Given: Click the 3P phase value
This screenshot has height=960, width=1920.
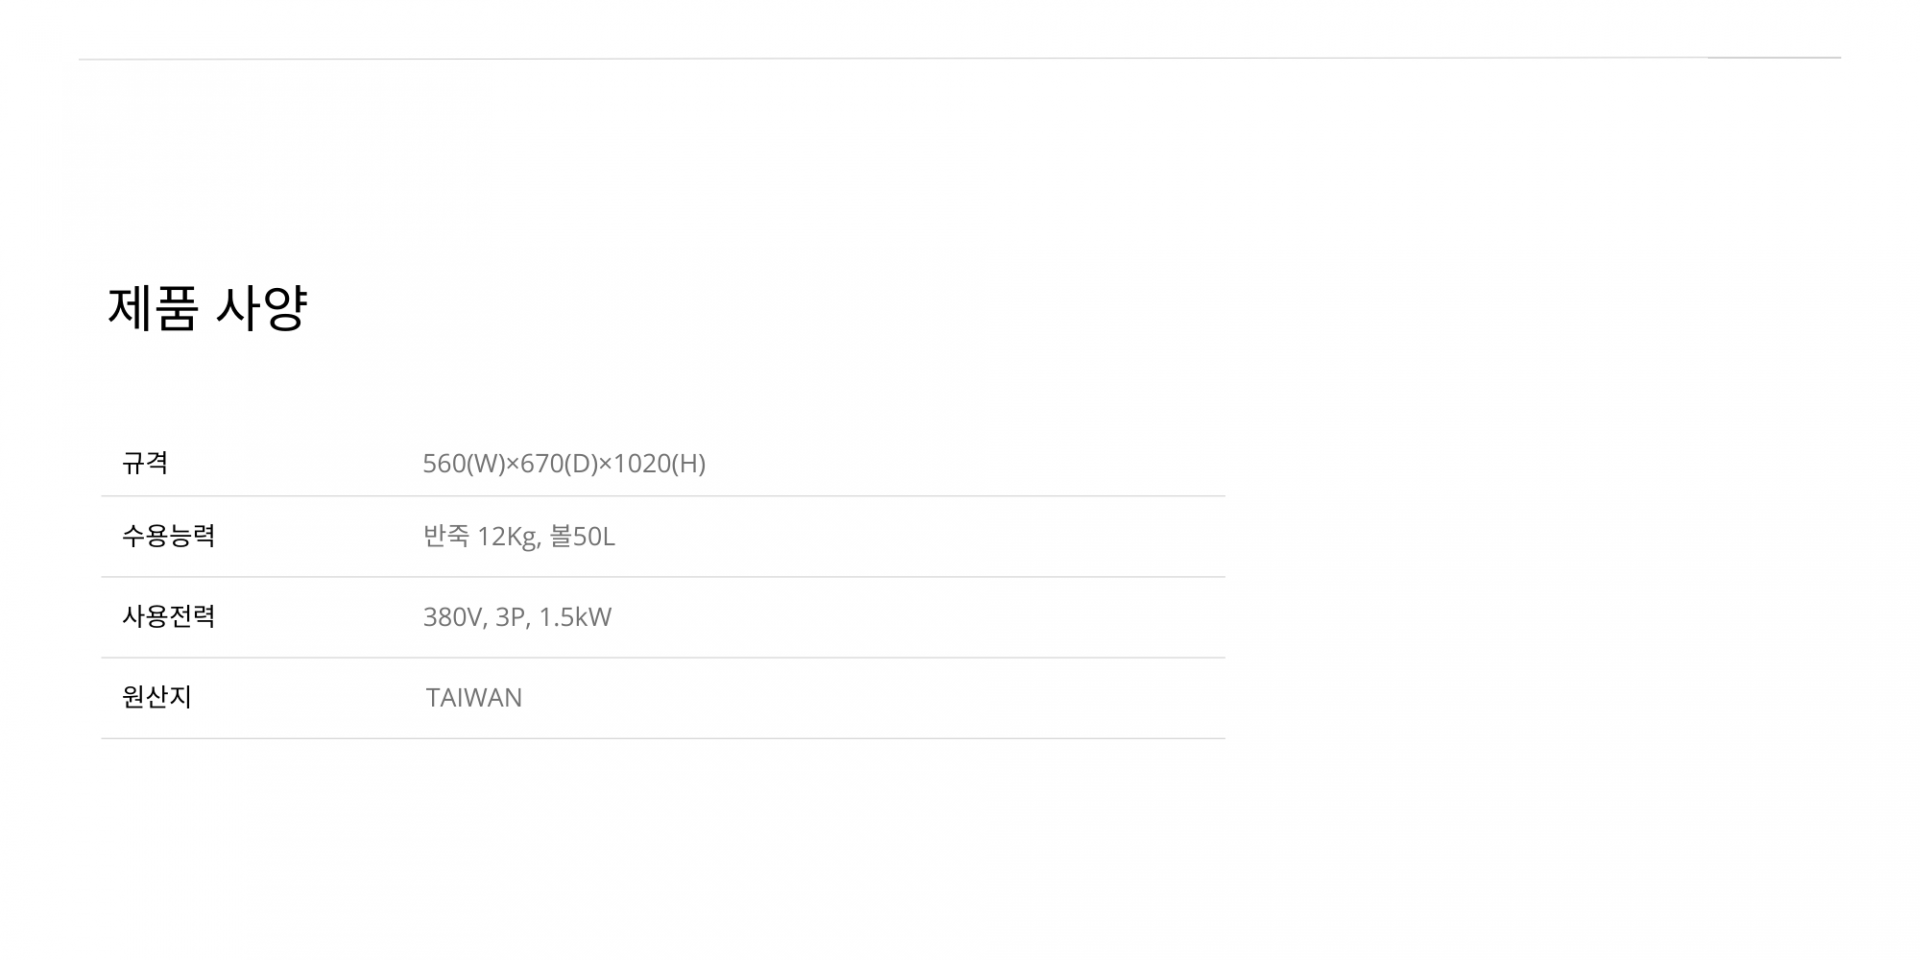Looking at the screenshot, I should pyautogui.click(x=512, y=617).
